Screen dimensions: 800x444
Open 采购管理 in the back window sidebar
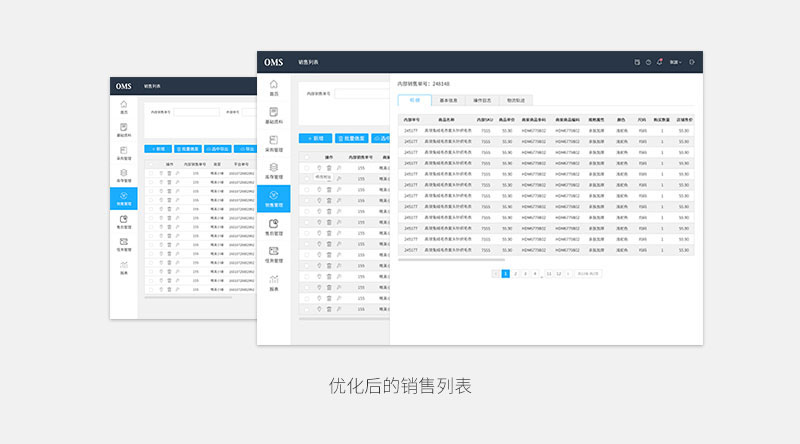(x=123, y=153)
